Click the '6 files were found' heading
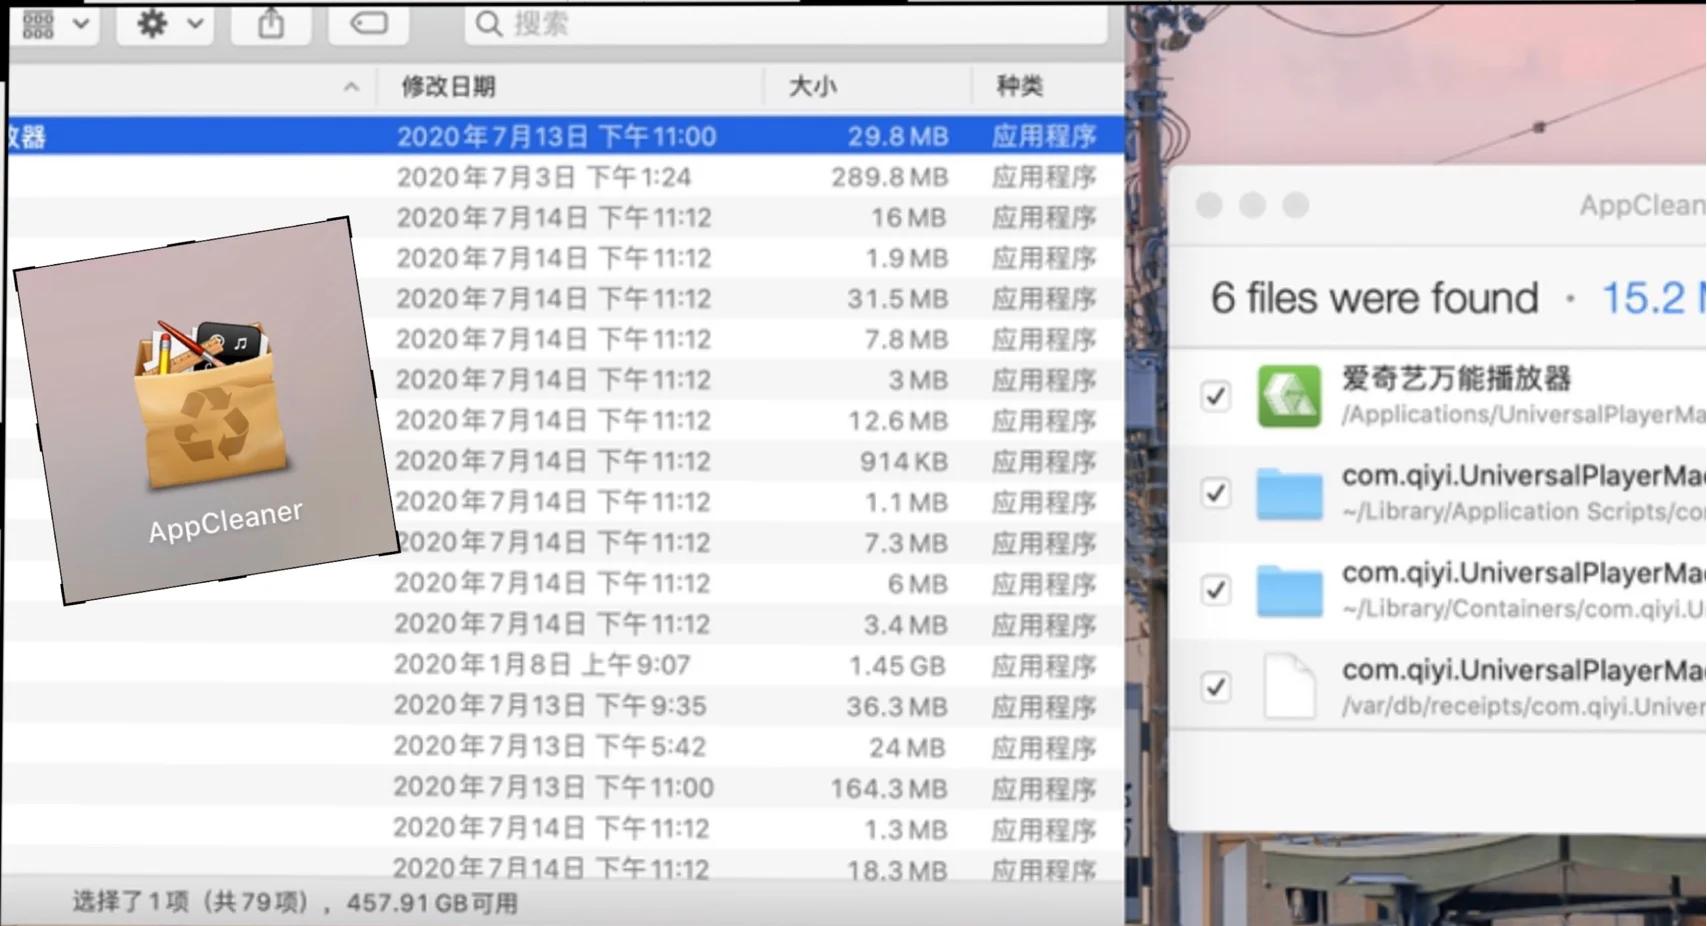 [1374, 298]
